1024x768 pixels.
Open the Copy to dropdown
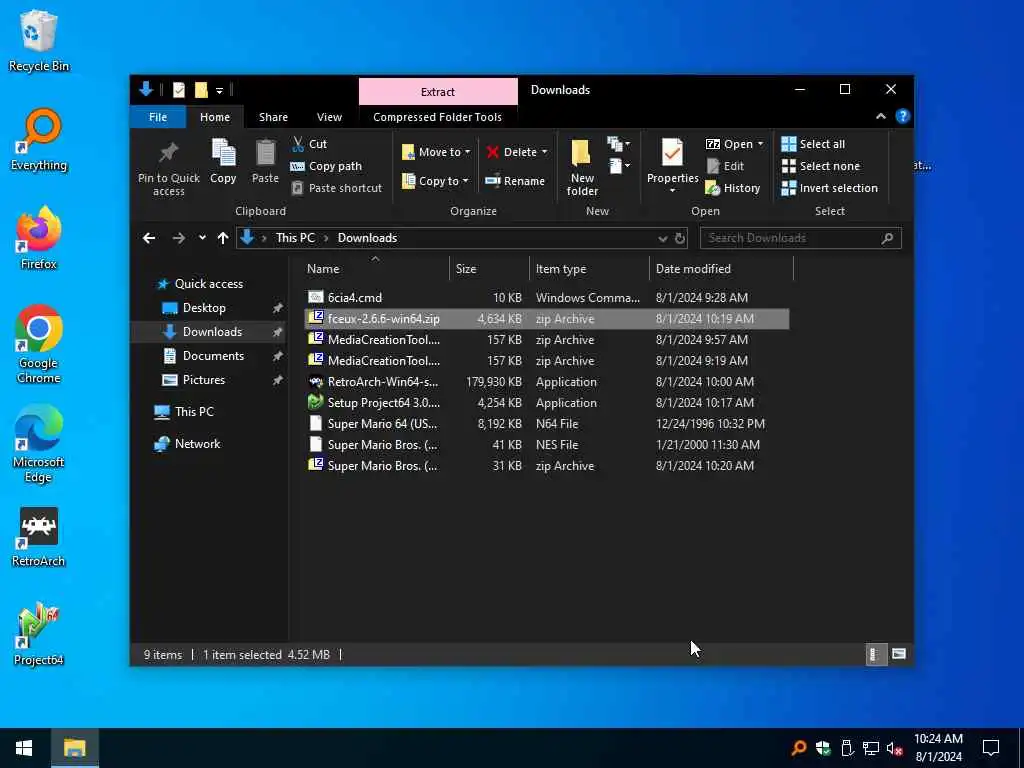pyautogui.click(x=435, y=181)
